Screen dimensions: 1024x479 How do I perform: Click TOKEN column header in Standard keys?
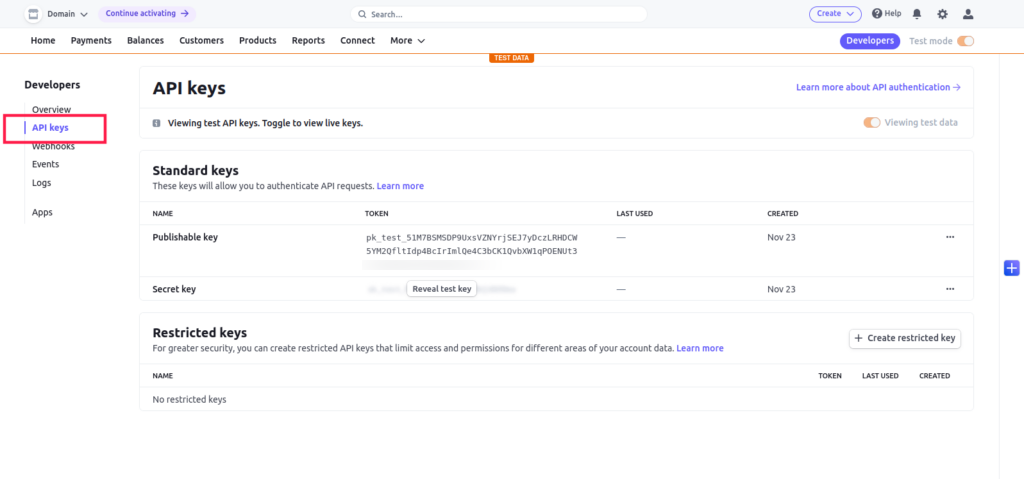(x=377, y=214)
